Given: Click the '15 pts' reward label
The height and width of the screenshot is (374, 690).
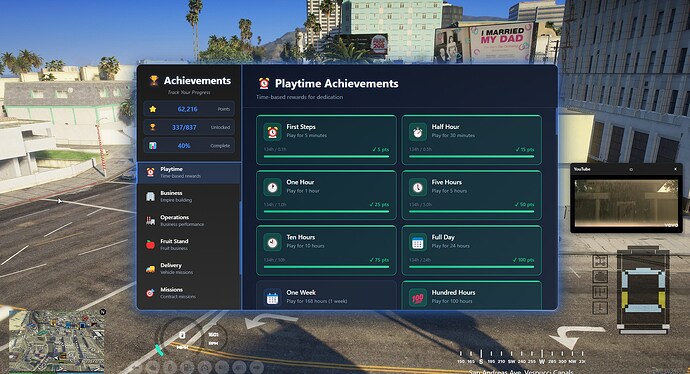Looking at the screenshot, I should [x=525, y=150].
